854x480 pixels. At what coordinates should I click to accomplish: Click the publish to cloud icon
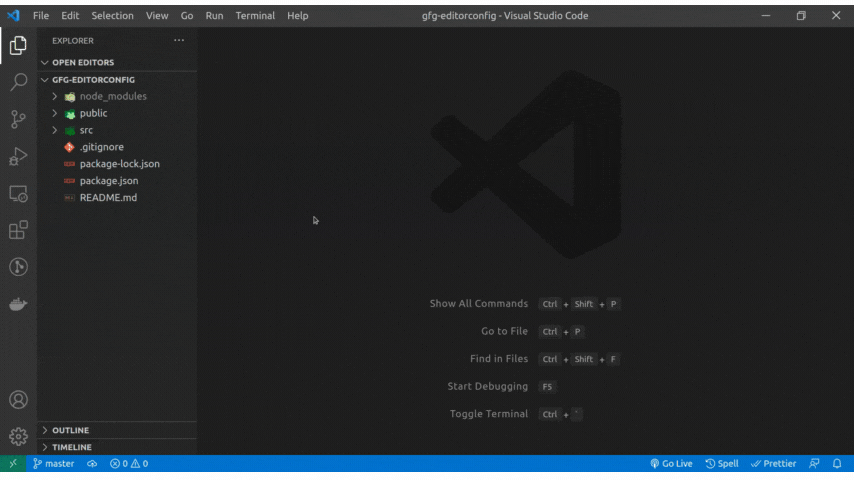click(x=92, y=464)
